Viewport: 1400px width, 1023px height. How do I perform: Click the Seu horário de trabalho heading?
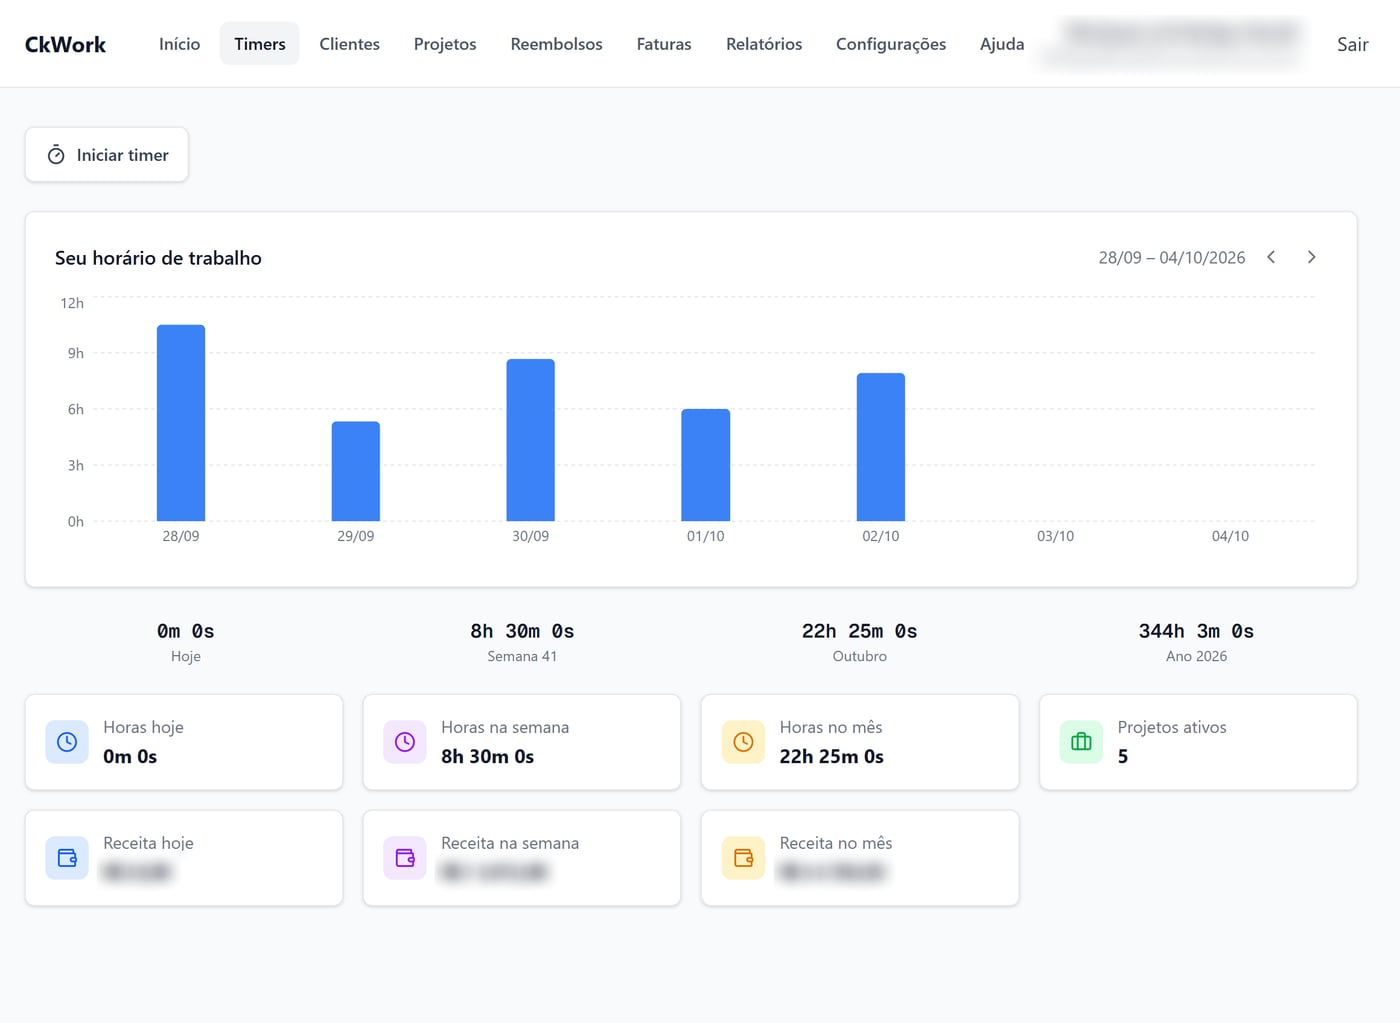tap(158, 258)
